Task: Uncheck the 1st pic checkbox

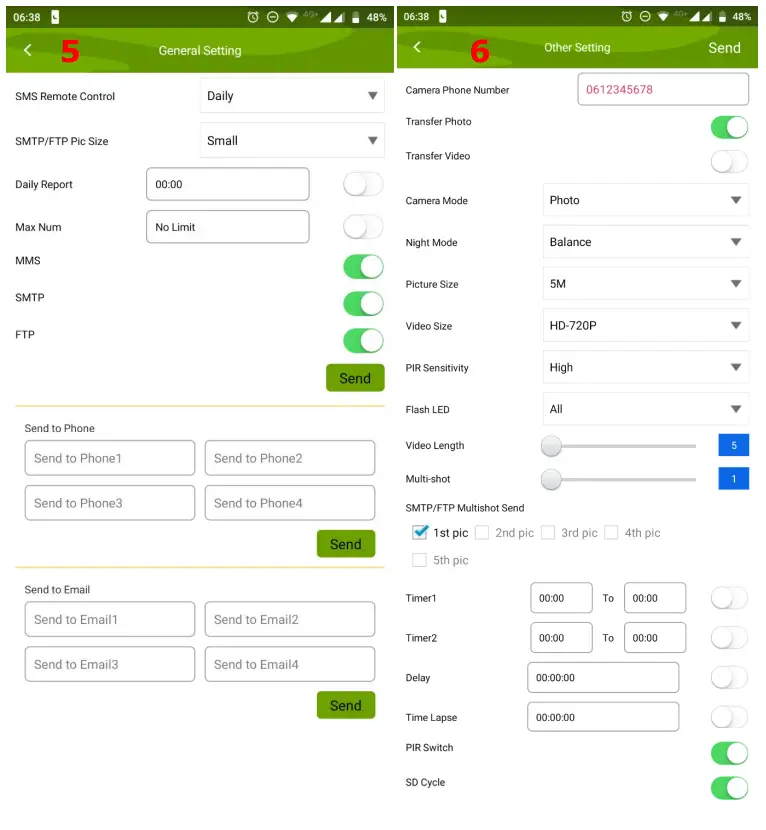Action: (x=420, y=532)
